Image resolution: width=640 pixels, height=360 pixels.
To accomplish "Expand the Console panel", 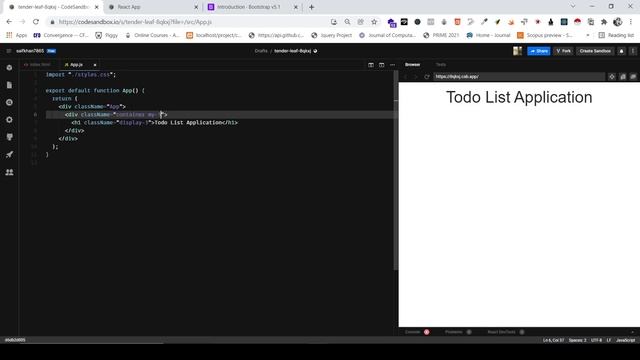I will pyautogui.click(x=417, y=332).
